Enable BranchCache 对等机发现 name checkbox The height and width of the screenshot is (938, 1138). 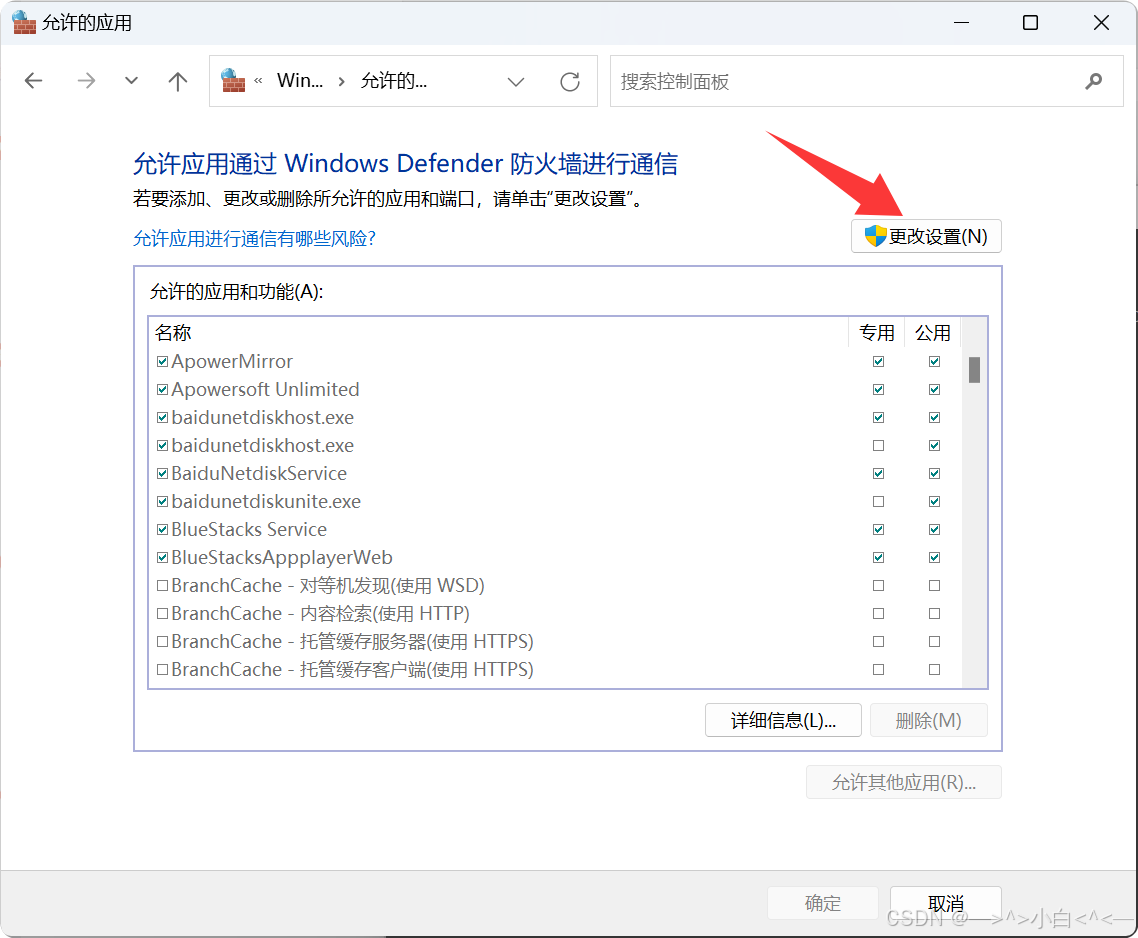163,585
